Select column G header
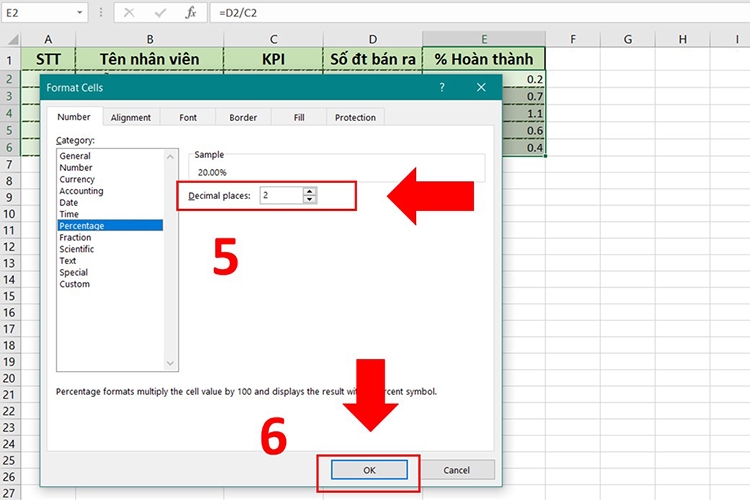 [628, 39]
